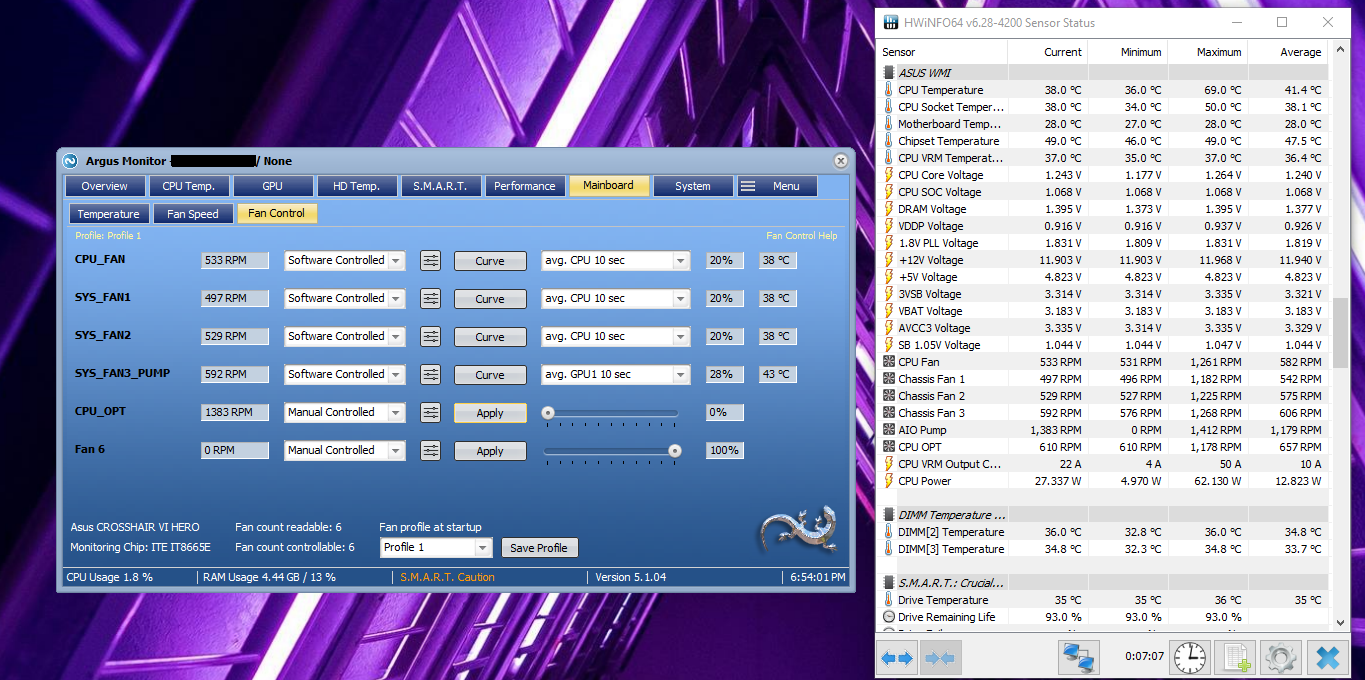
Task: Open HWiNFO remote network computers icon
Action: pos(1079,658)
